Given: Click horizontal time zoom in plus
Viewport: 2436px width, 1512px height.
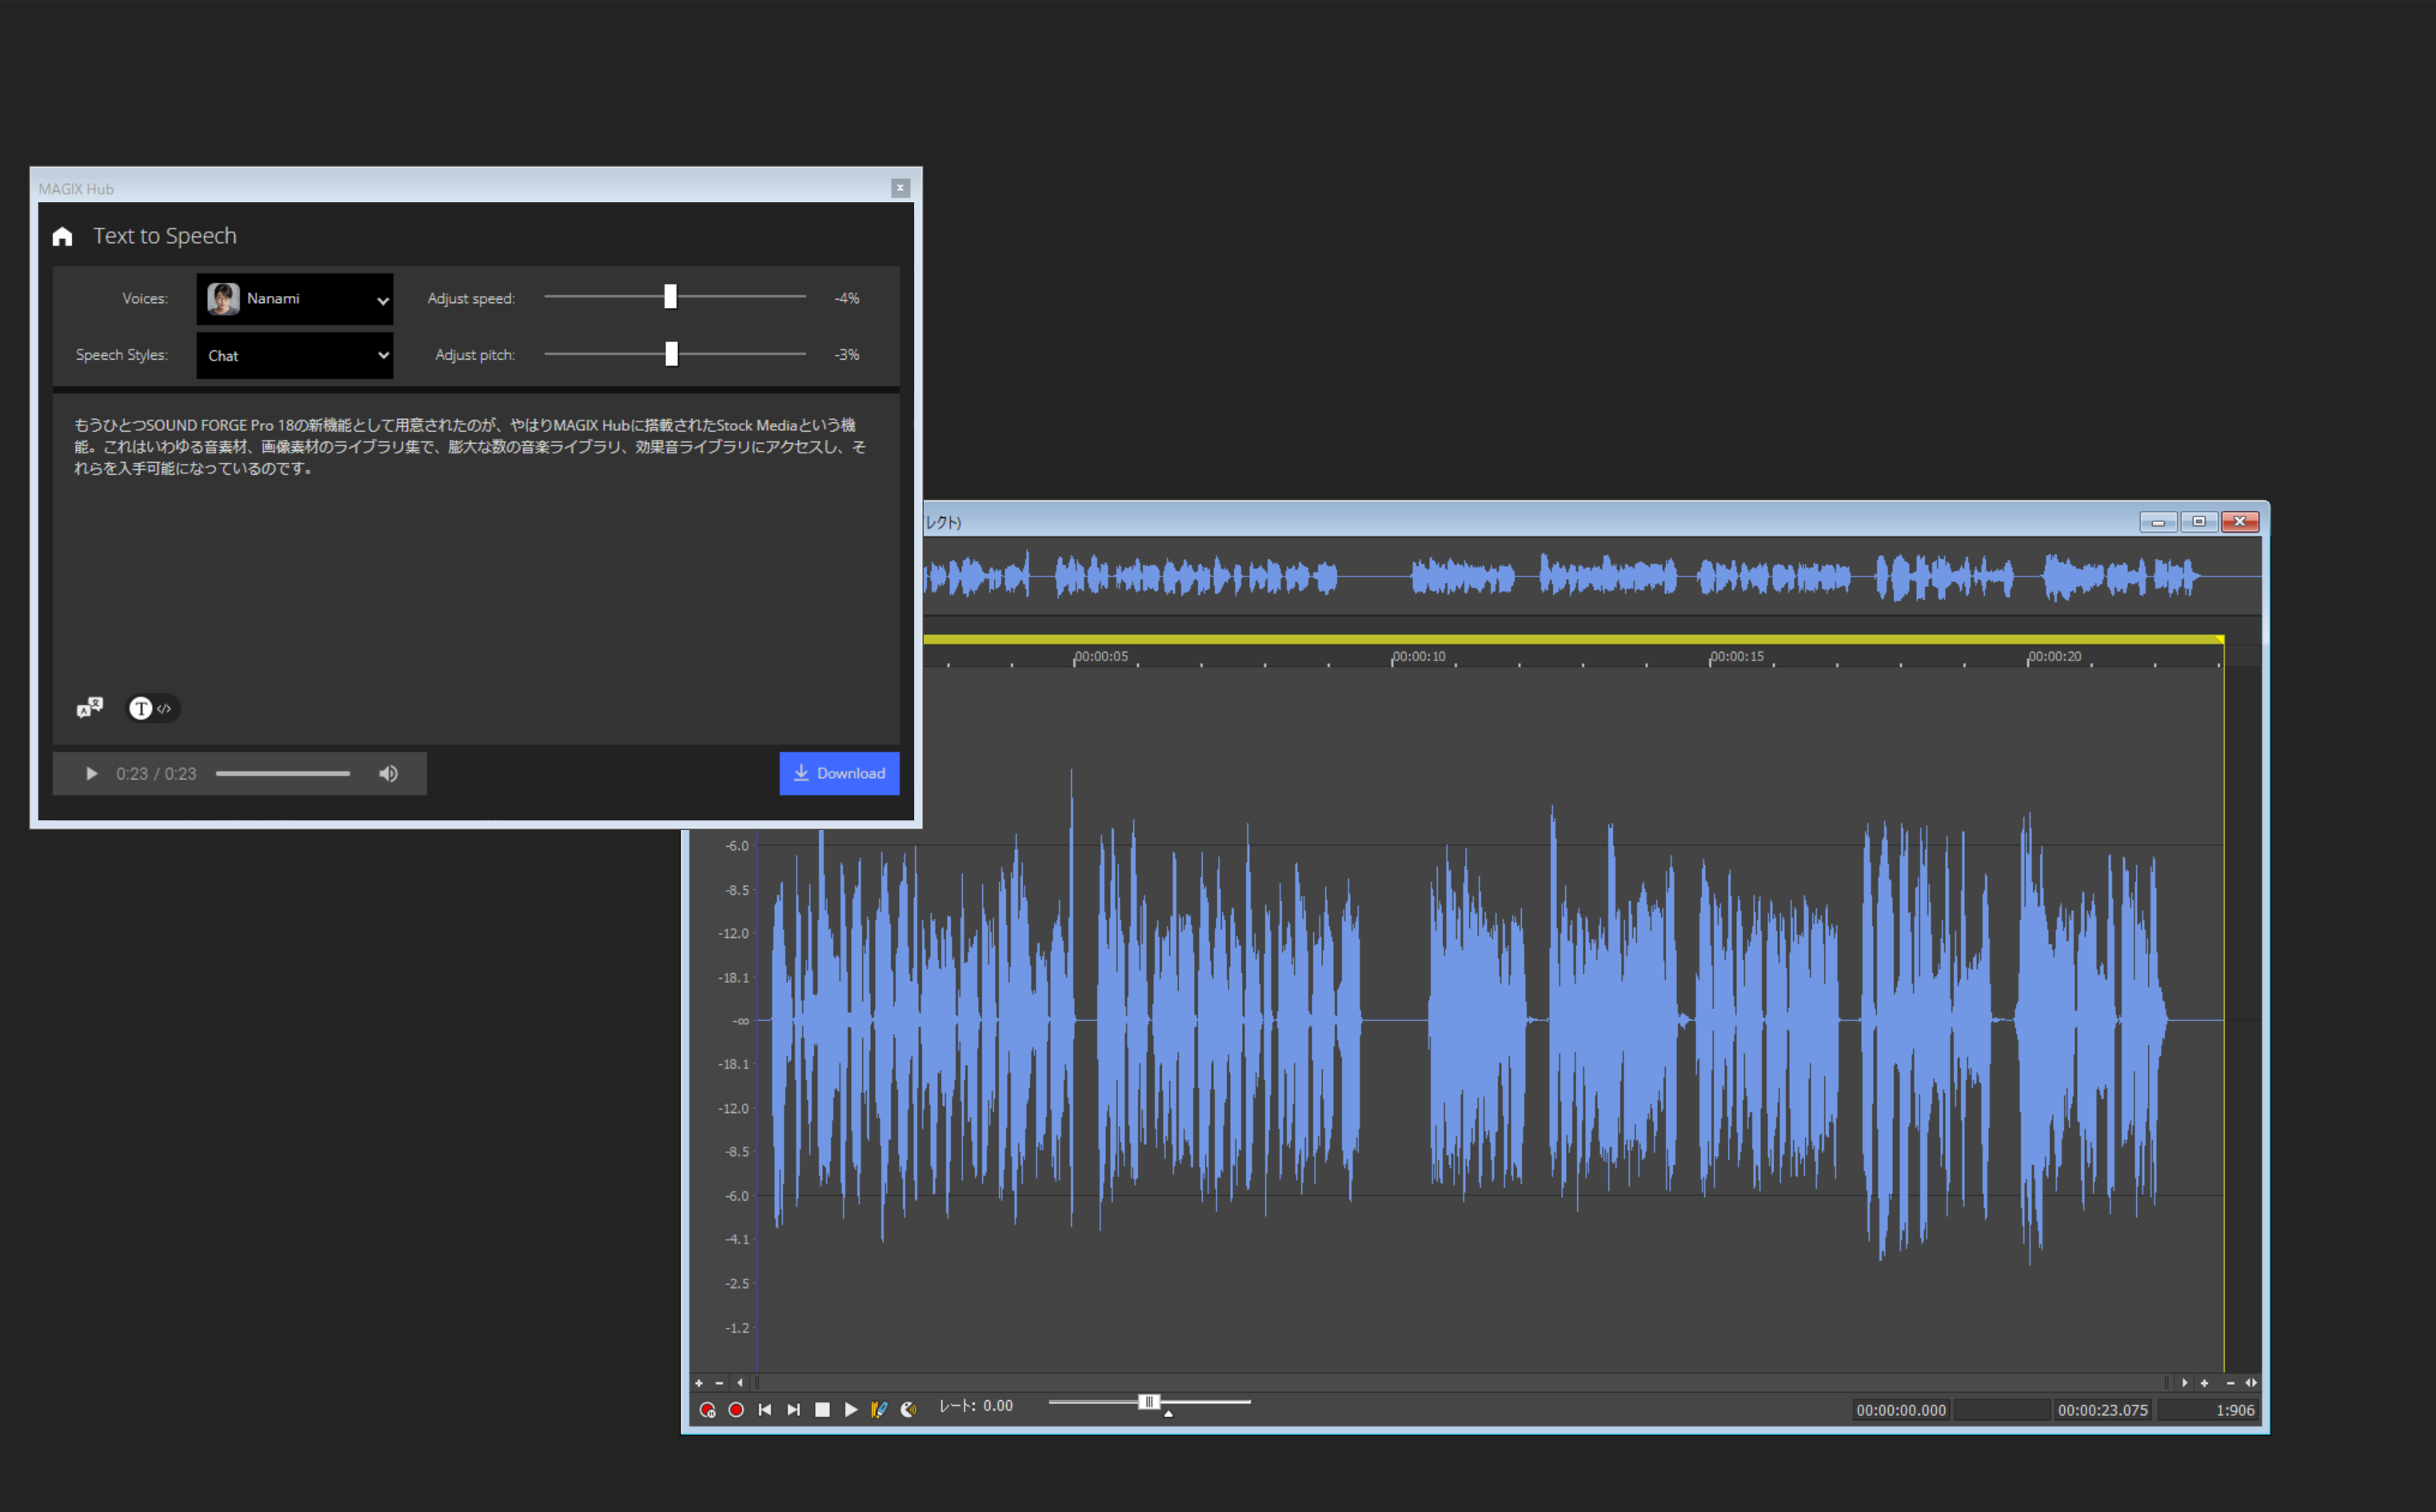Looking at the screenshot, I should pos(2204,1383).
